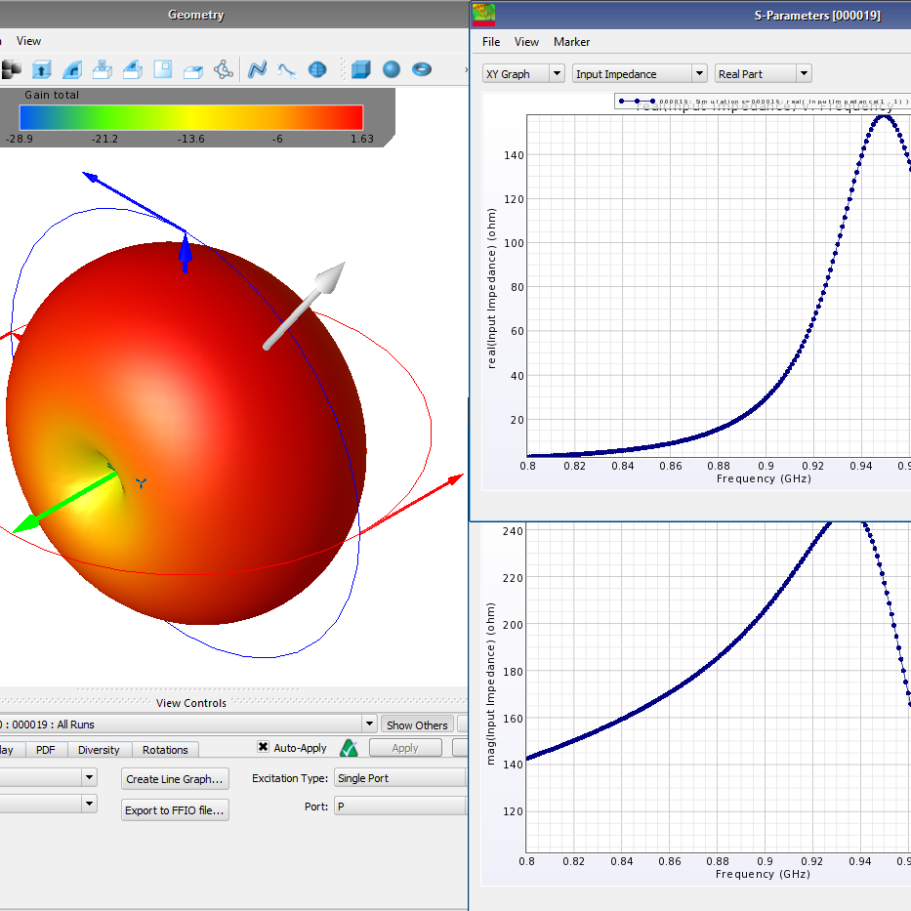
Task: Click the Apply button
Action: [405, 748]
